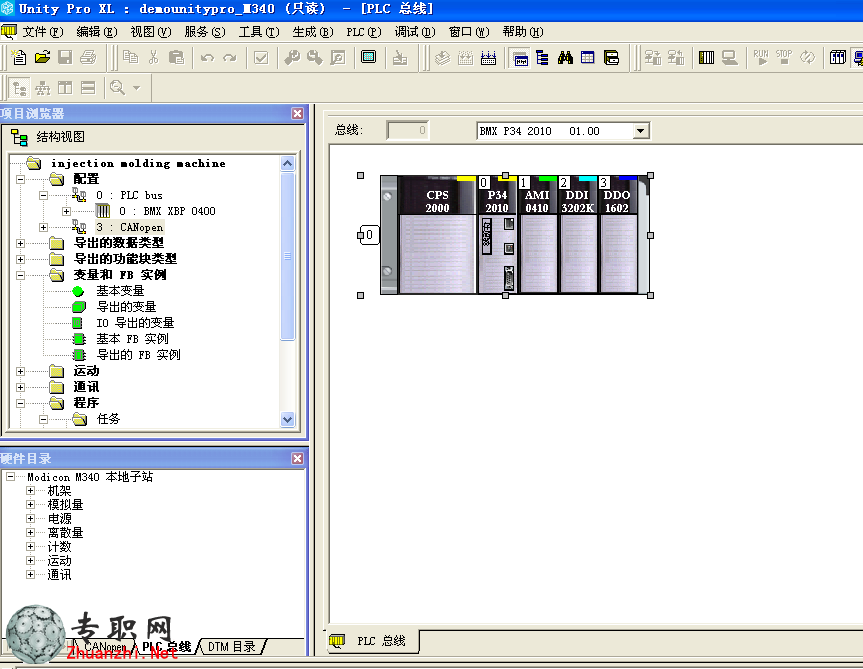
Task: Open the 工具(T) menu
Action: click(259, 32)
